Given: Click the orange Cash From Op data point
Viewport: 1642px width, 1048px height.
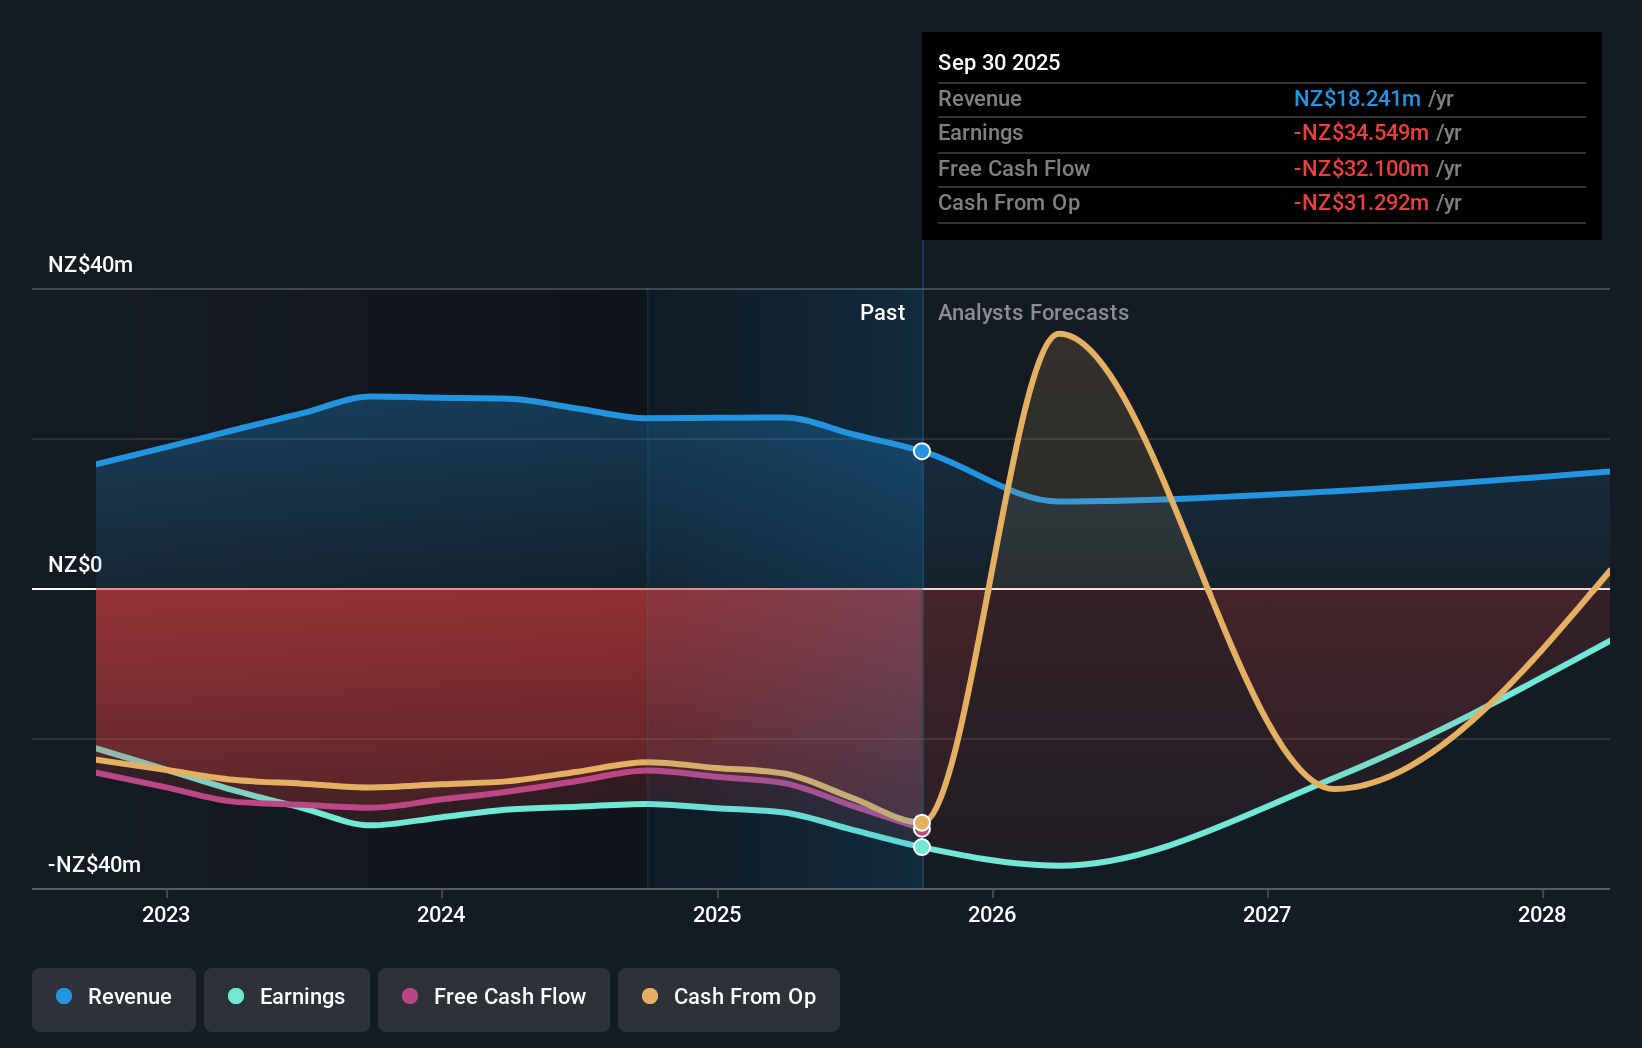Looking at the screenshot, I should [922, 823].
